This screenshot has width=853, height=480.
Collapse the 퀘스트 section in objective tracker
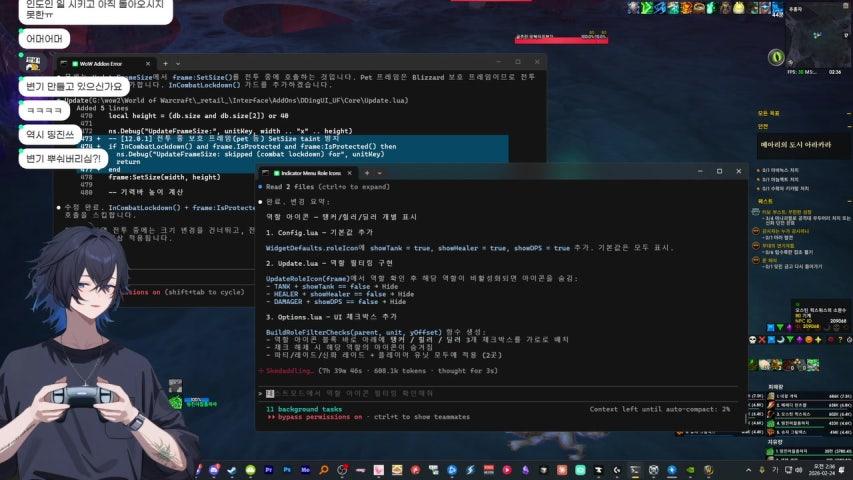850,201
